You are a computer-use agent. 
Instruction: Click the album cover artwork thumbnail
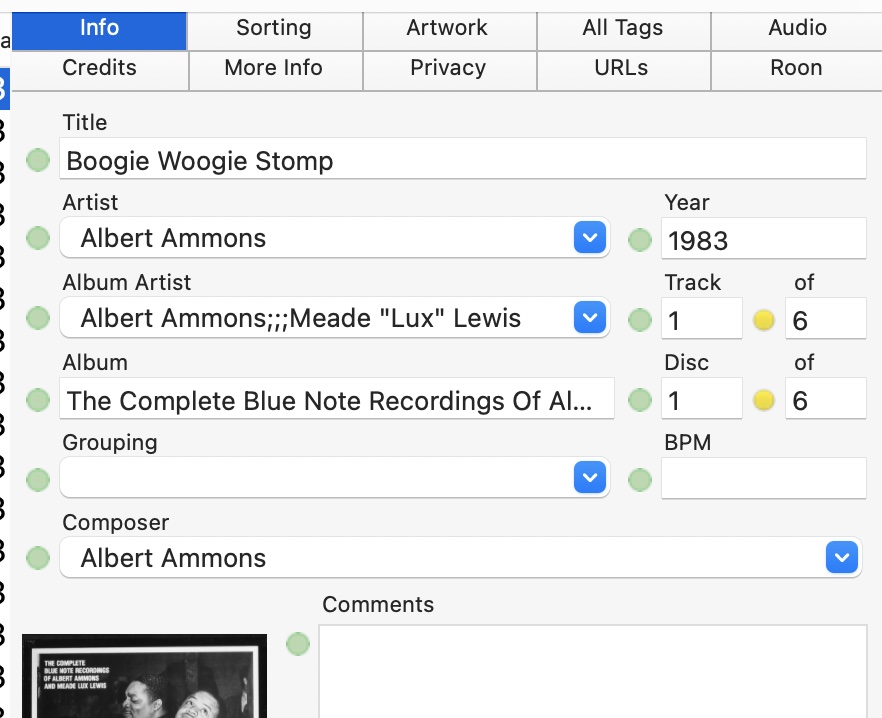click(x=144, y=676)
